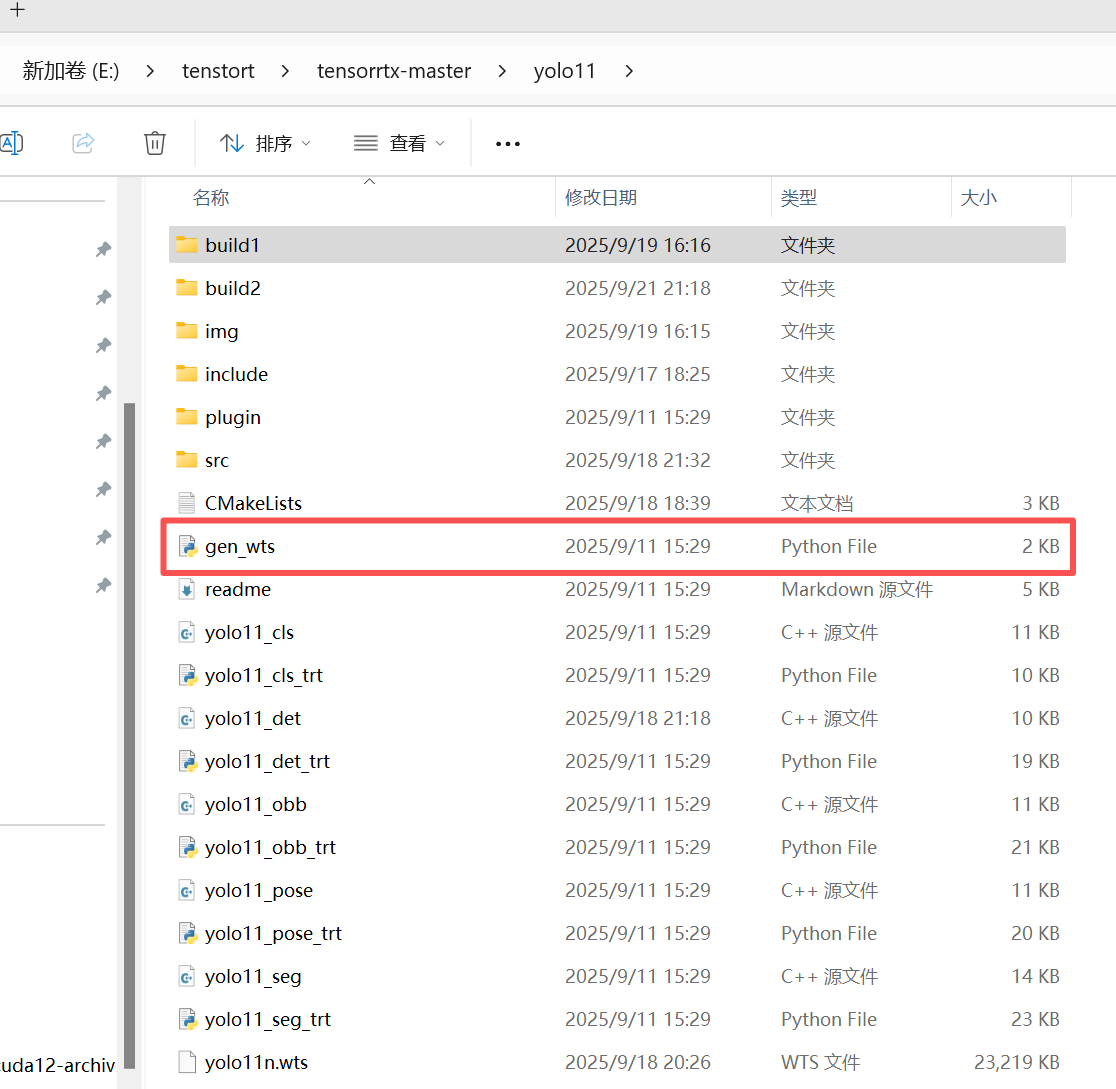The height and width of the screenshot is (1089, 1116).
Task: Sort by the 类型 column header
Action: (799, 198)
